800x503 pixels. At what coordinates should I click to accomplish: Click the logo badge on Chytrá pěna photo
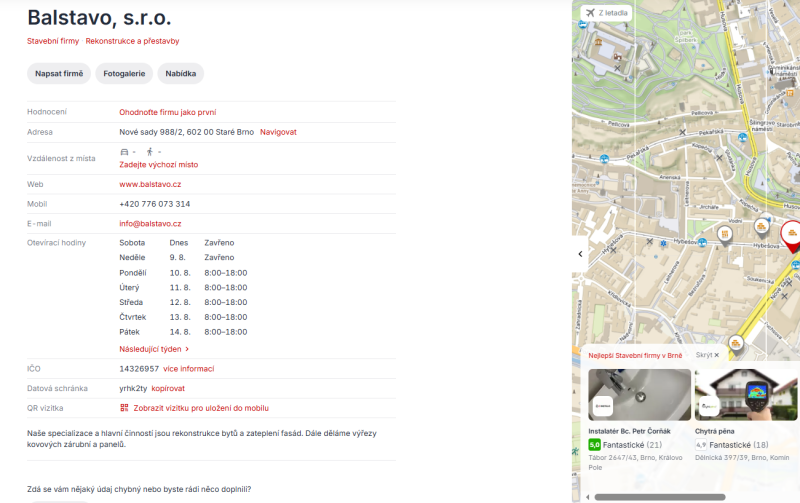click(x=709, y=406)
